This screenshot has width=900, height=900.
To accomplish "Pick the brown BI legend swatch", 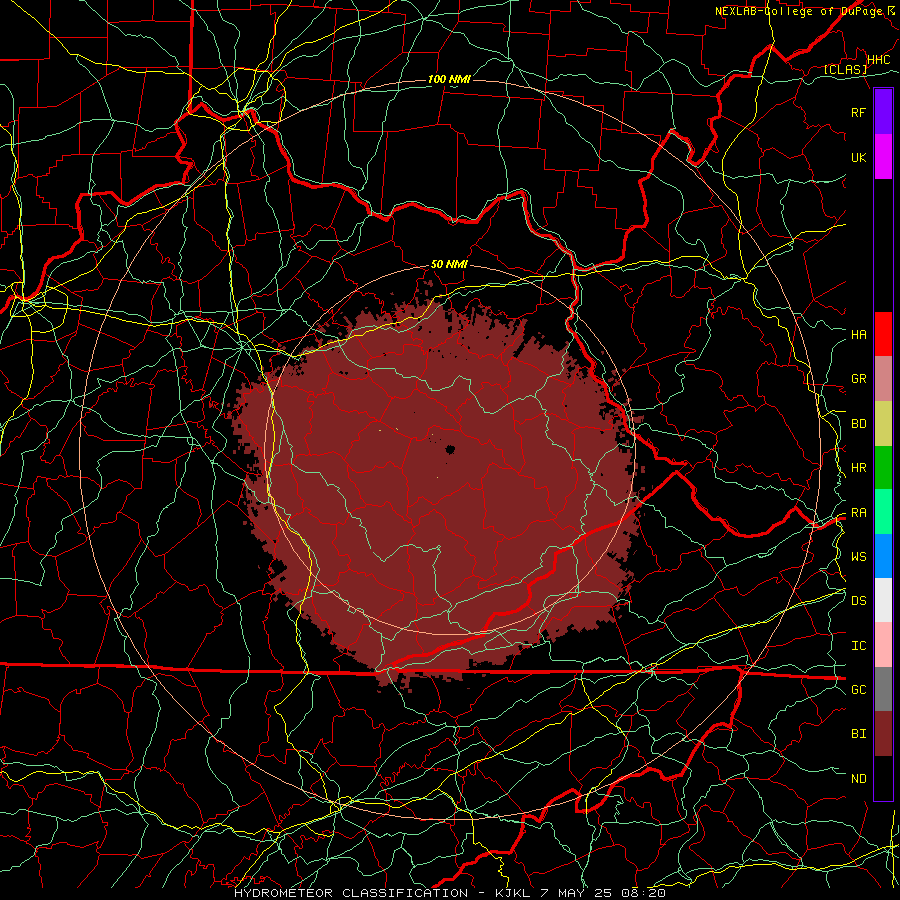I will [883, 734].
